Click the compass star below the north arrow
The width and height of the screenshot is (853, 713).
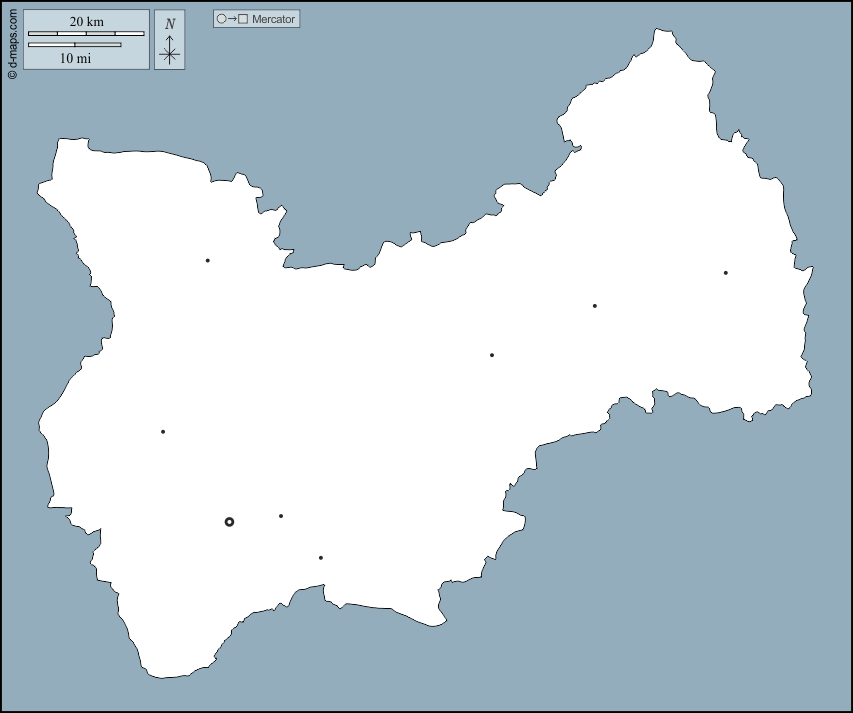(x=170, y=55)
